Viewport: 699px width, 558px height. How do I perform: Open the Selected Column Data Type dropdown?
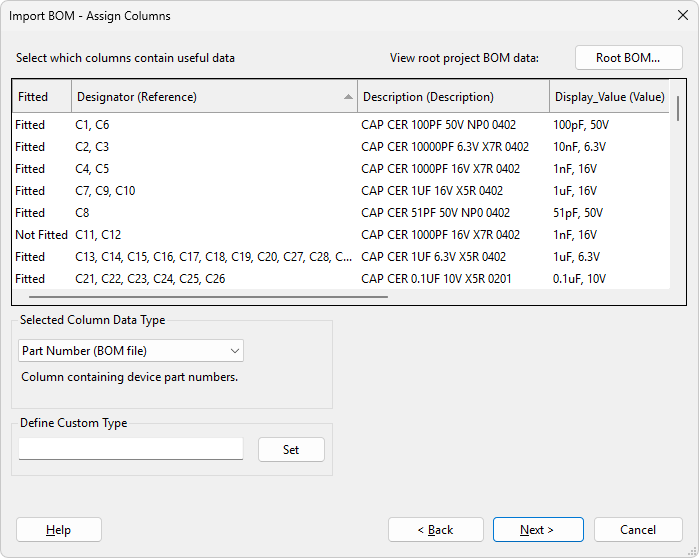131,351
